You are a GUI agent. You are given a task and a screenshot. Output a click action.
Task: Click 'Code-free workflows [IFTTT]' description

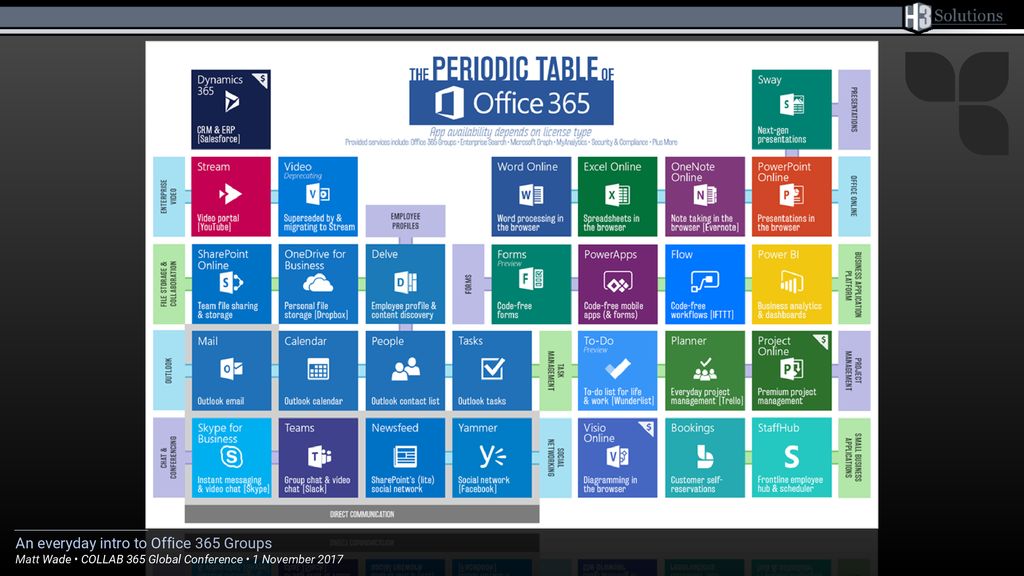pos(702,310)
